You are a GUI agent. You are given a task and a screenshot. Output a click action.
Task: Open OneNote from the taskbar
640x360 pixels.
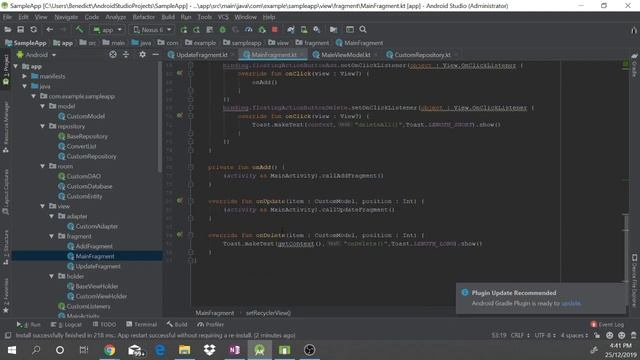point(234,350)
